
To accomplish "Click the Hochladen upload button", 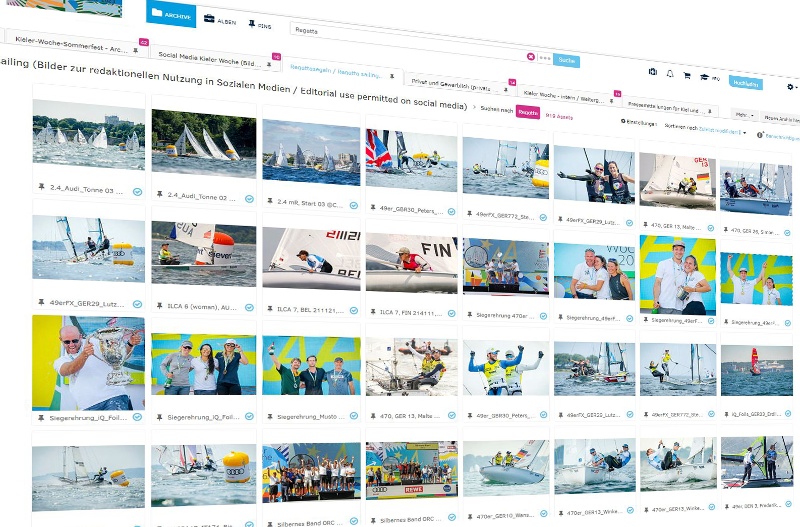I will coord(745,83).
